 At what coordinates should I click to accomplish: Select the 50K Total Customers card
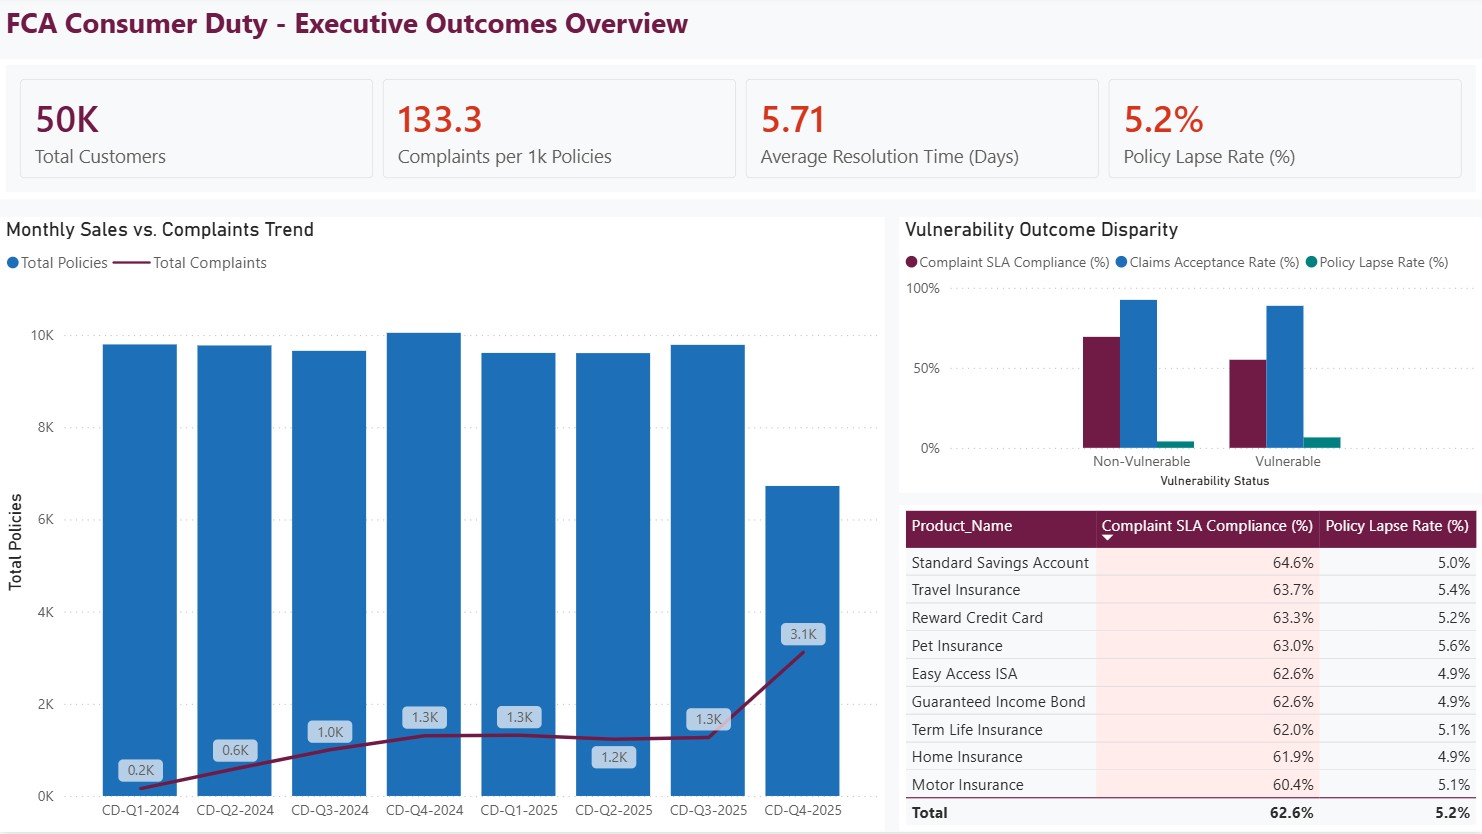pyautogui.click(x=196, y=129)
